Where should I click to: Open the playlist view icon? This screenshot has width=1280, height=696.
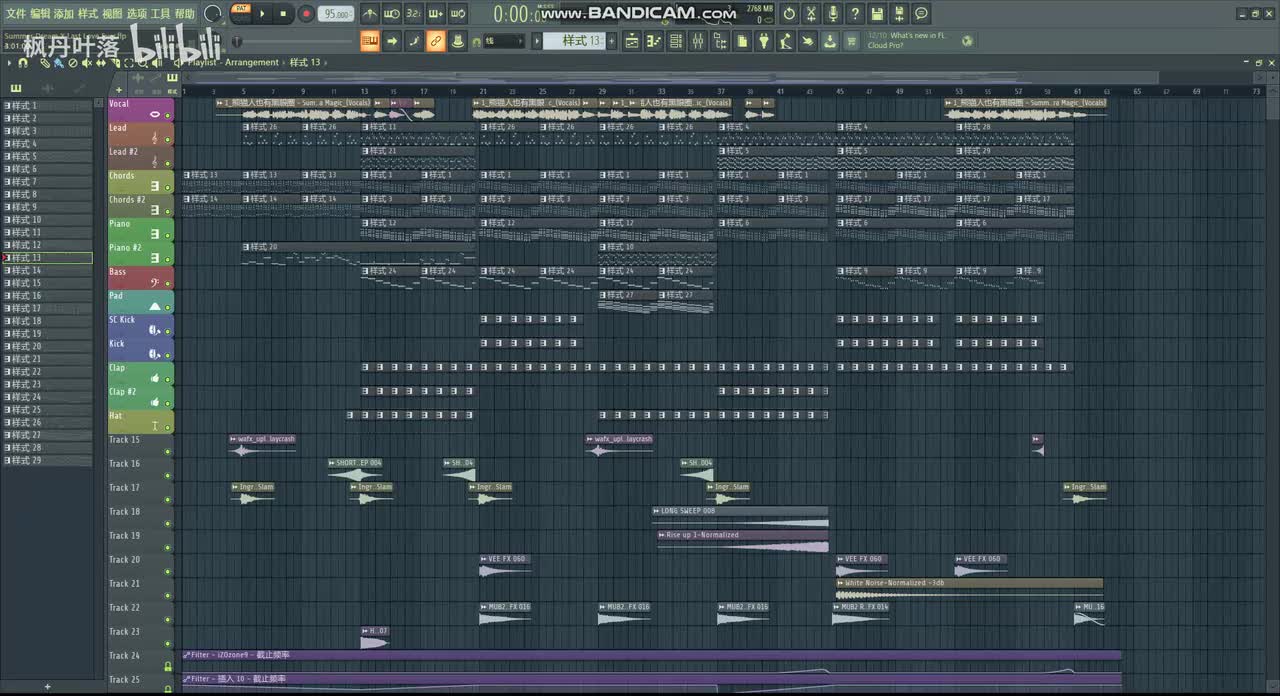(x=631, y=41)
